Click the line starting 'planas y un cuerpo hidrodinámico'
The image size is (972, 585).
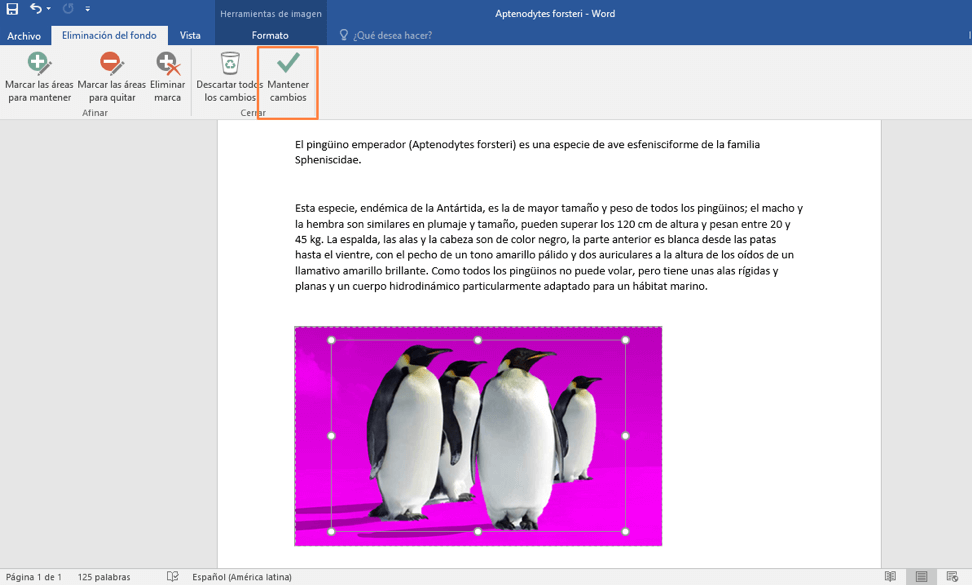(x=501, y=286)
